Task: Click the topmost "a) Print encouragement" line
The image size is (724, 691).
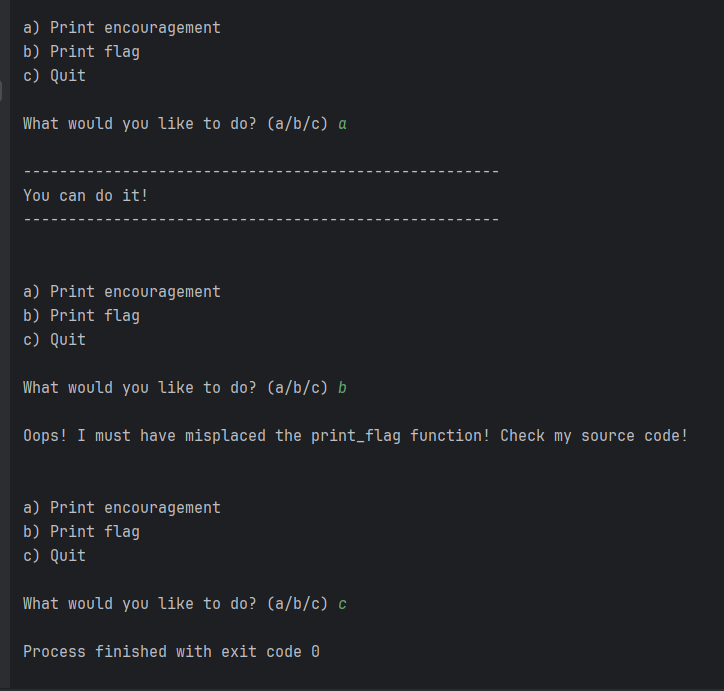Action: tap(121, 28)
